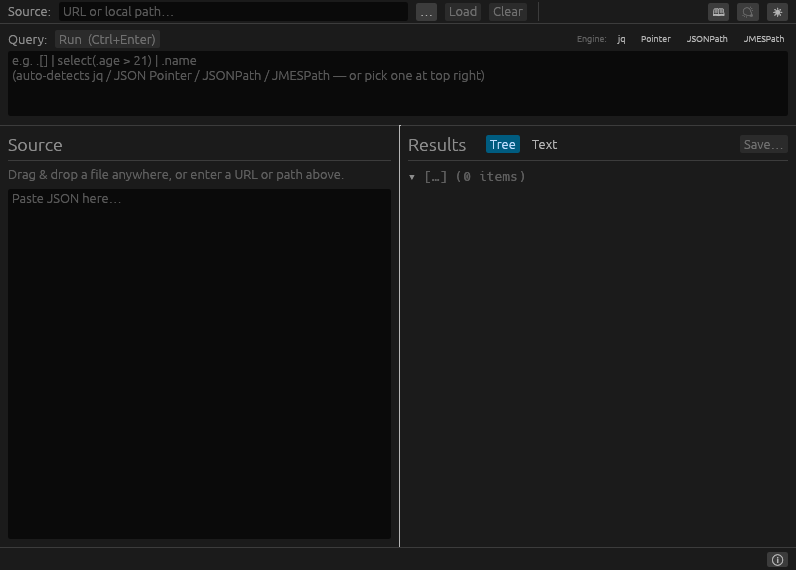Click the Paste JSON here text area
The height and width of the screenshot is (570, 796).
pyautogui.click(x=200, y=364)
